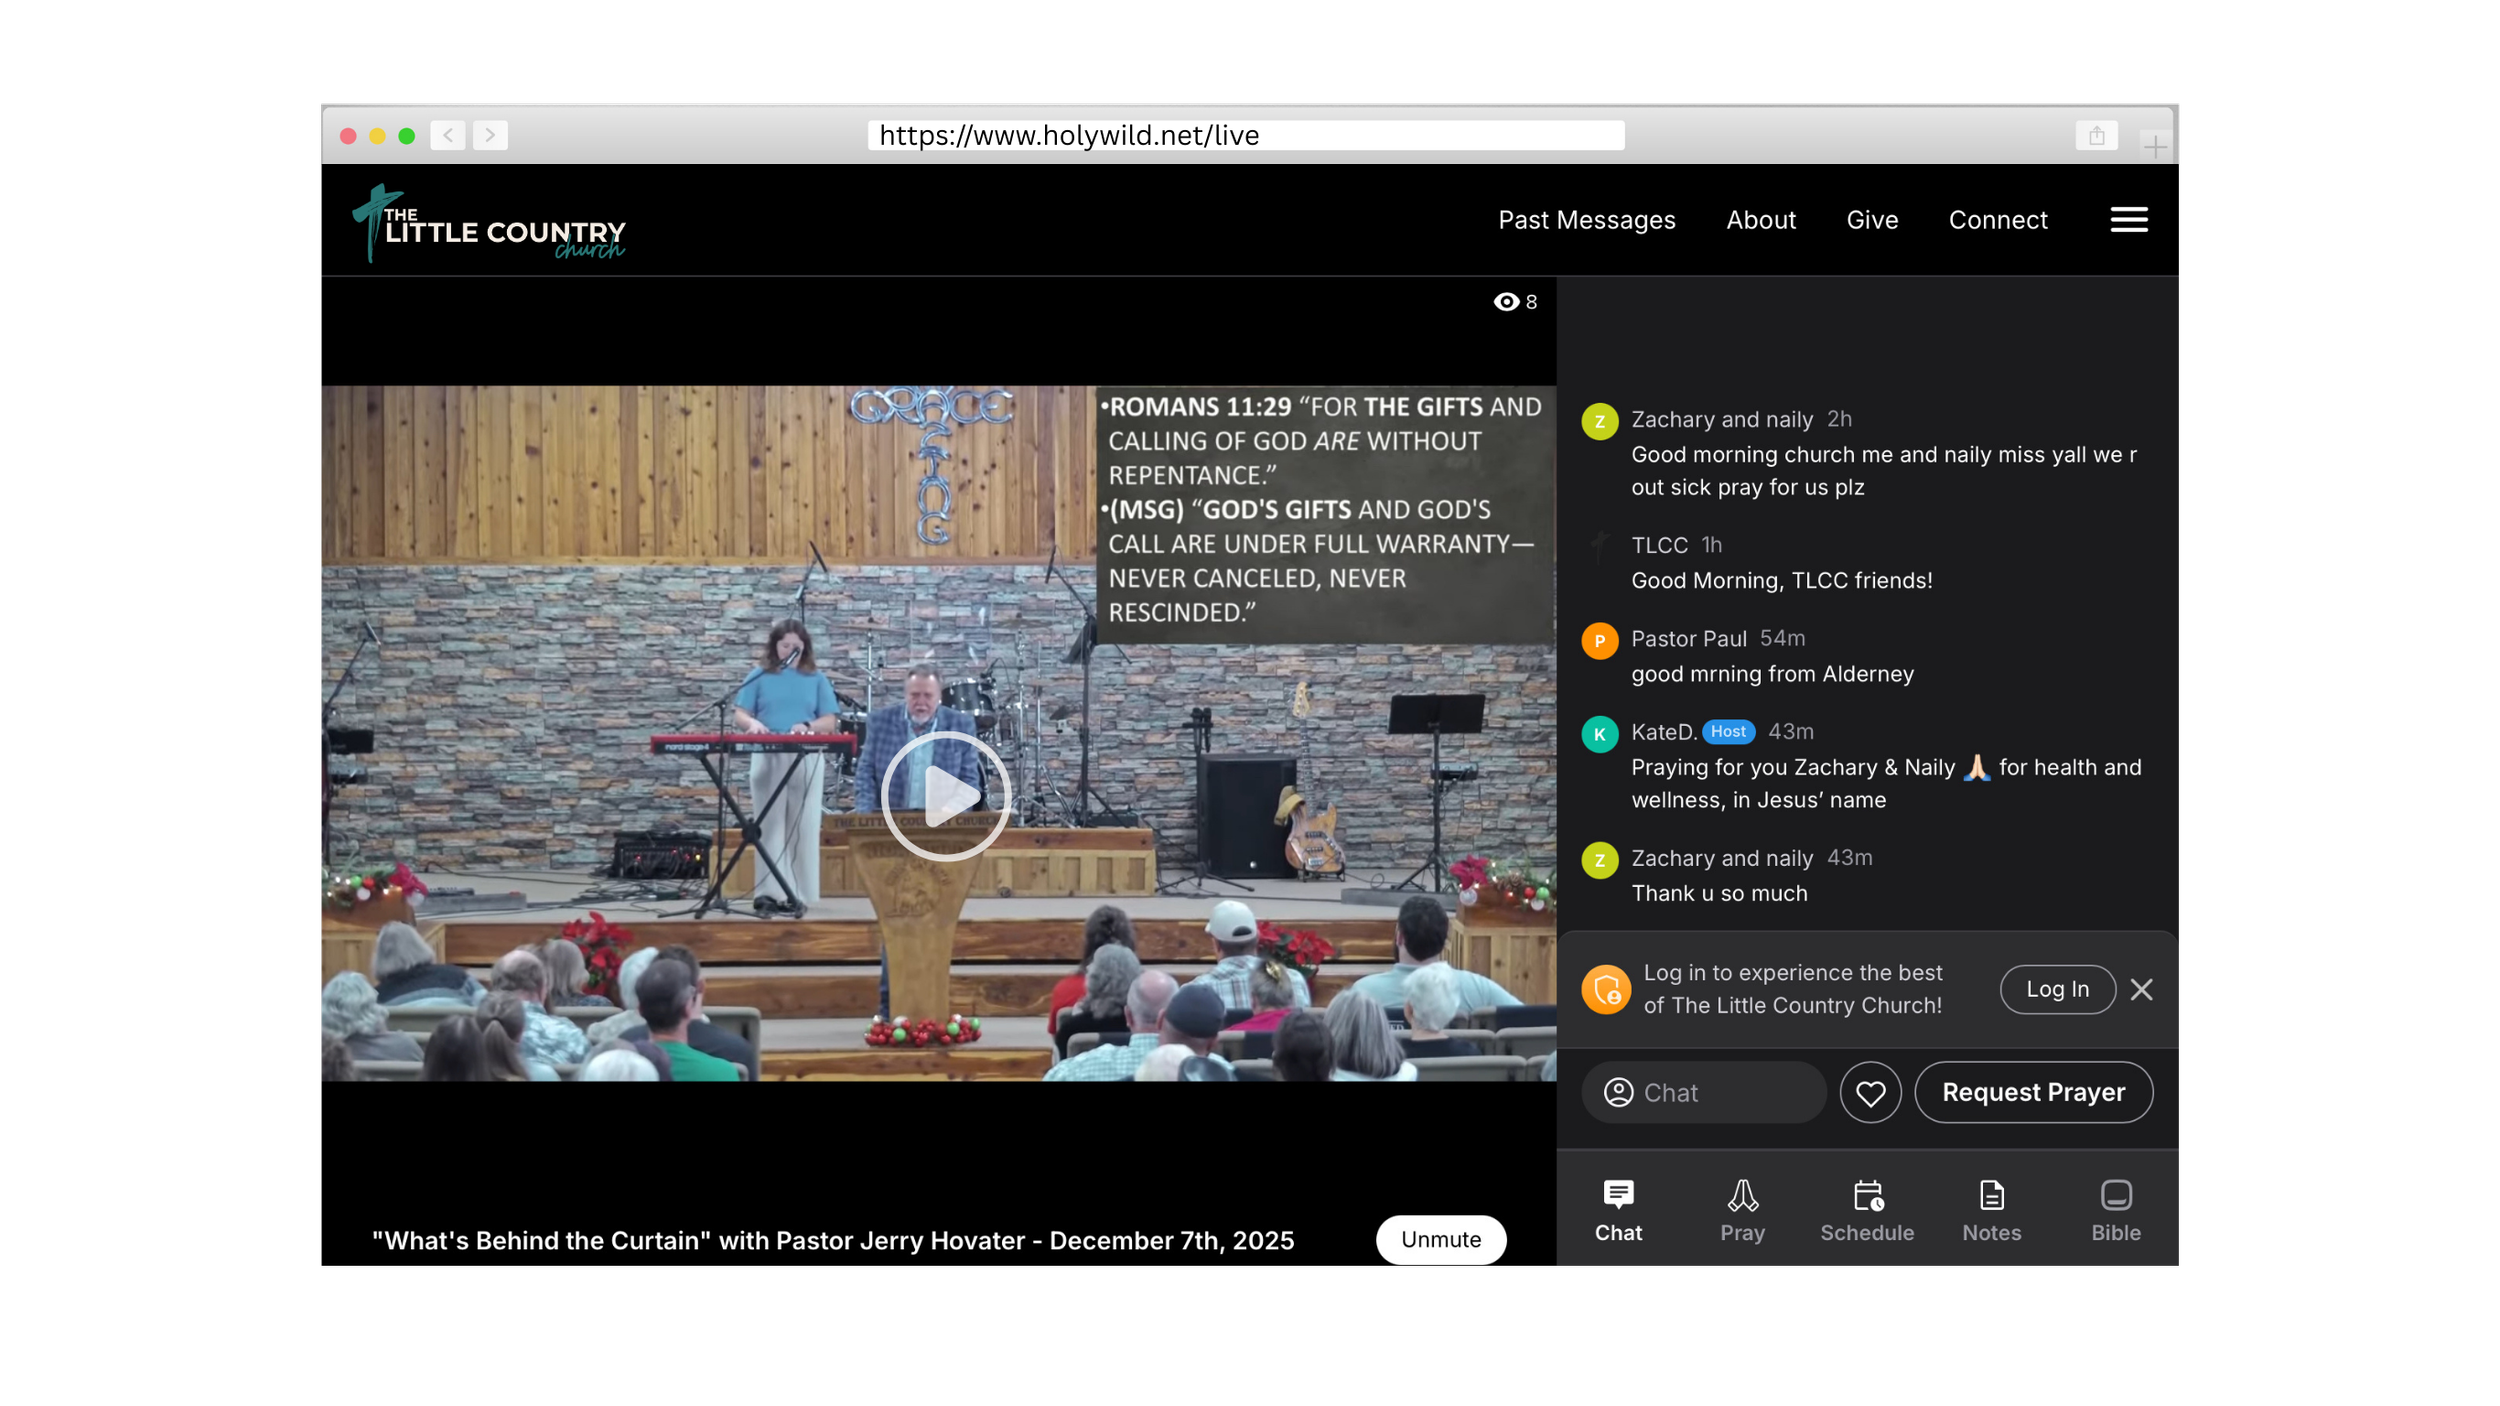Image resolution: width=2500 pixels, height=1406 pixels.
Task: Open the Bible tab icon
Action: (2115, 1196)
